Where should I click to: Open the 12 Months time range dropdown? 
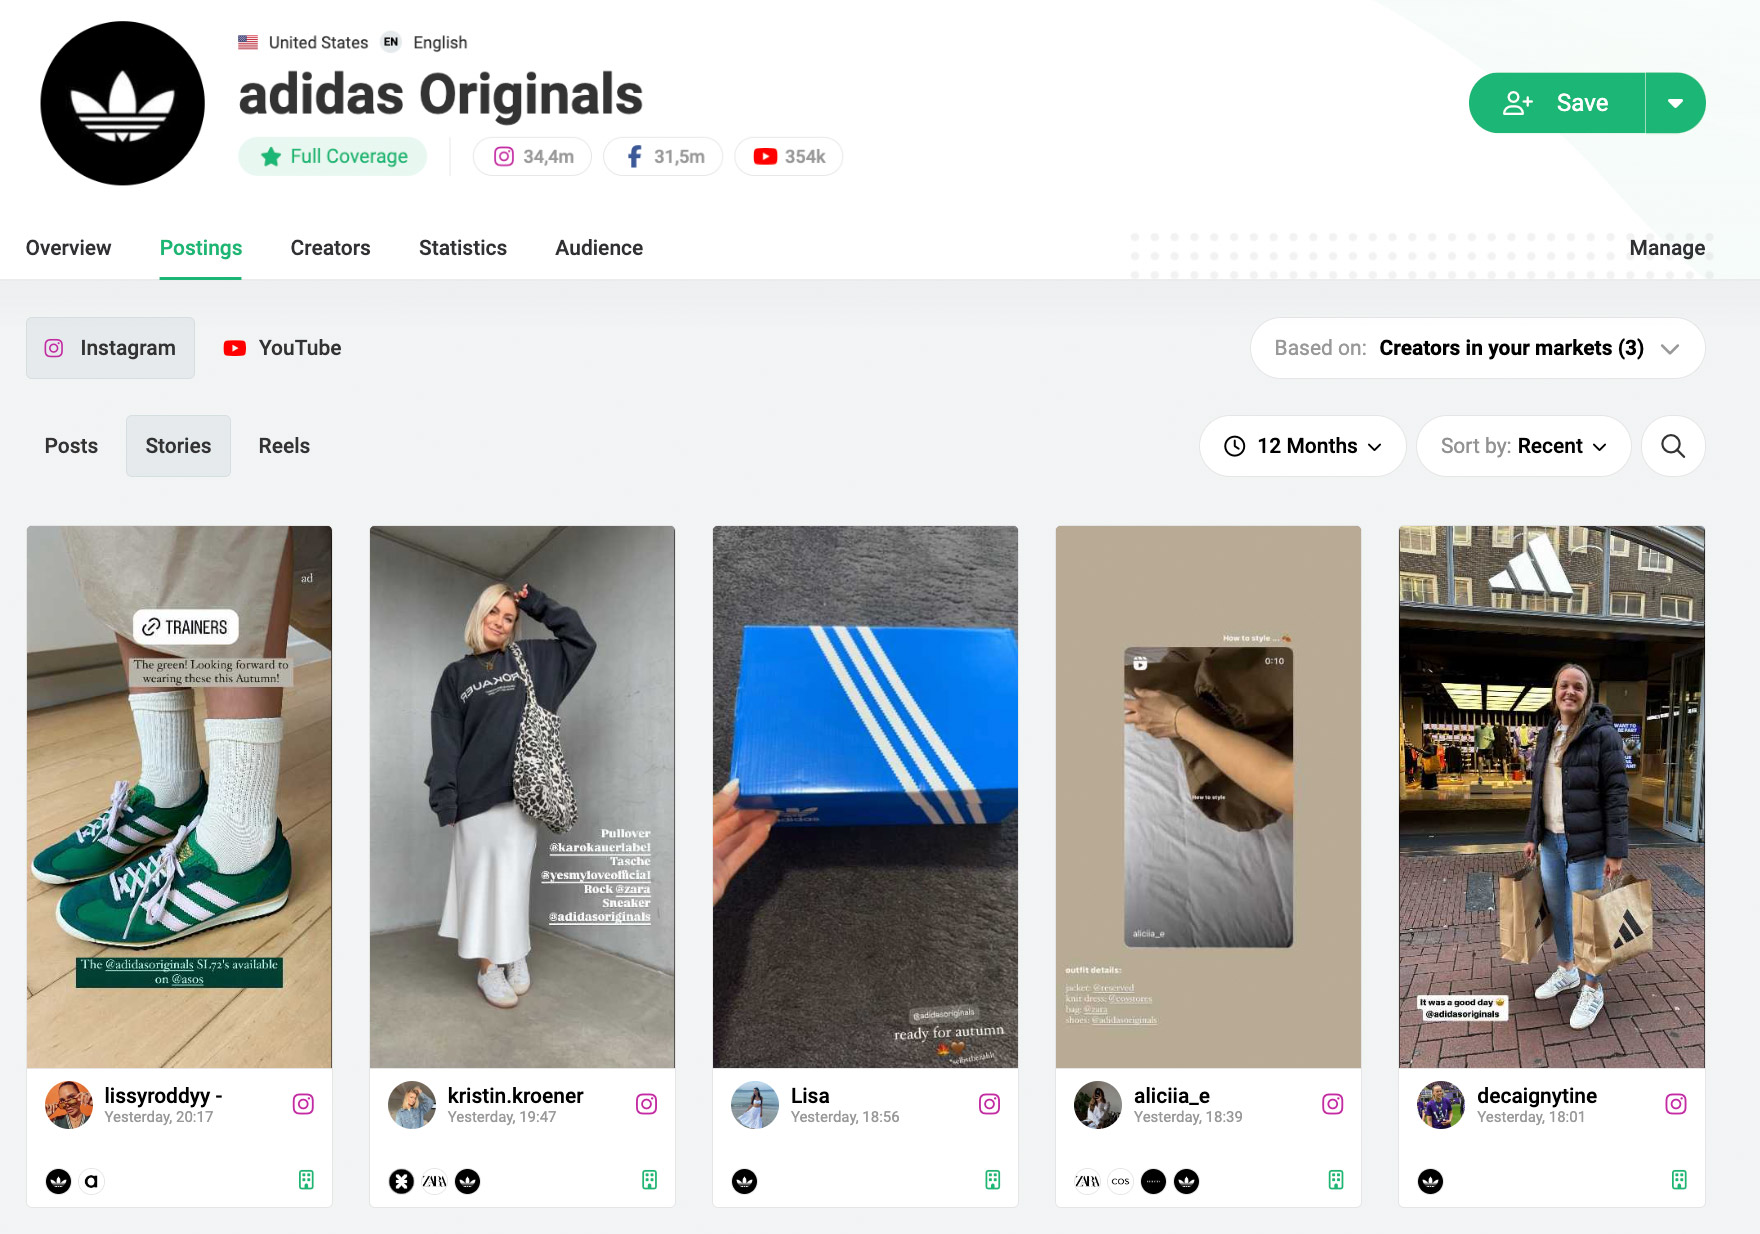click(x=1302, y=446)
